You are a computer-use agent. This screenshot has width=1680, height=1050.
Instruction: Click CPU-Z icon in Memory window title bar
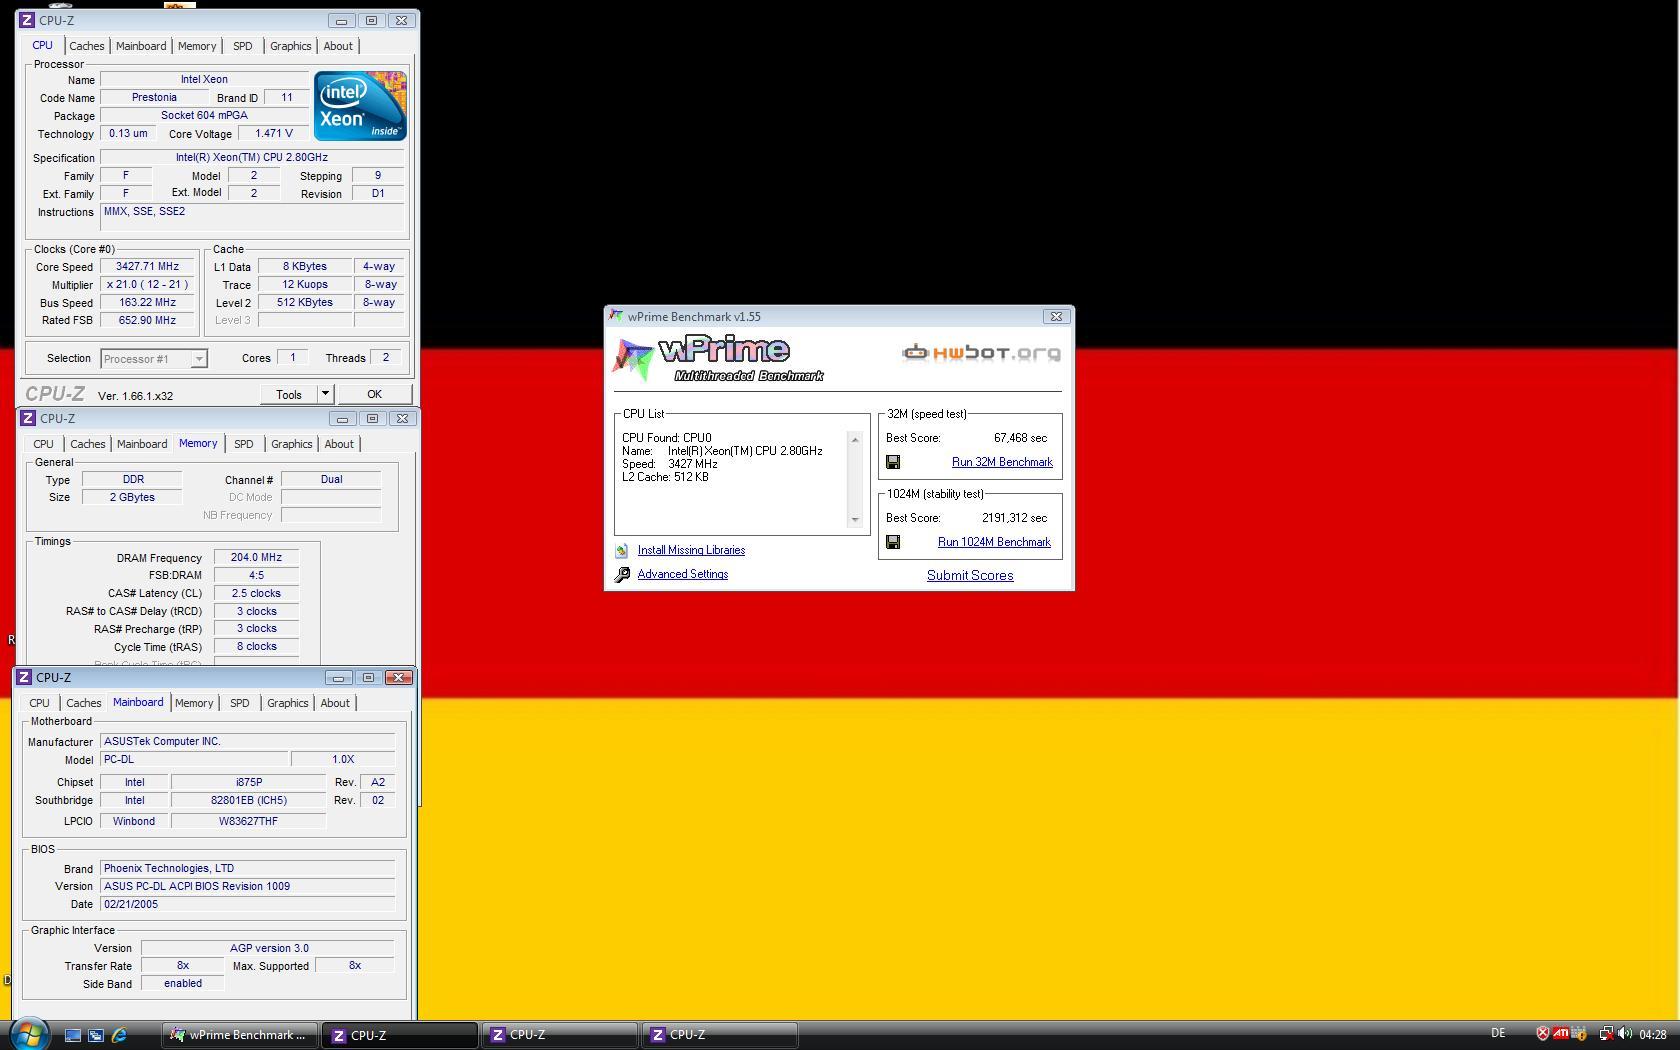(x=27, y=418)
